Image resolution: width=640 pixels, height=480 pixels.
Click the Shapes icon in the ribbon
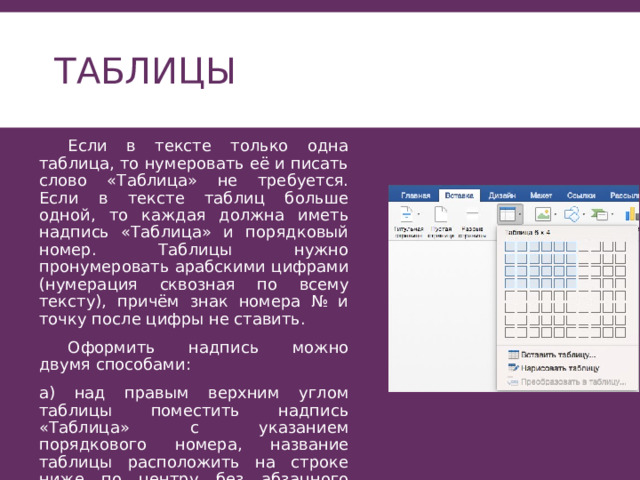click(x=571, y=214)
